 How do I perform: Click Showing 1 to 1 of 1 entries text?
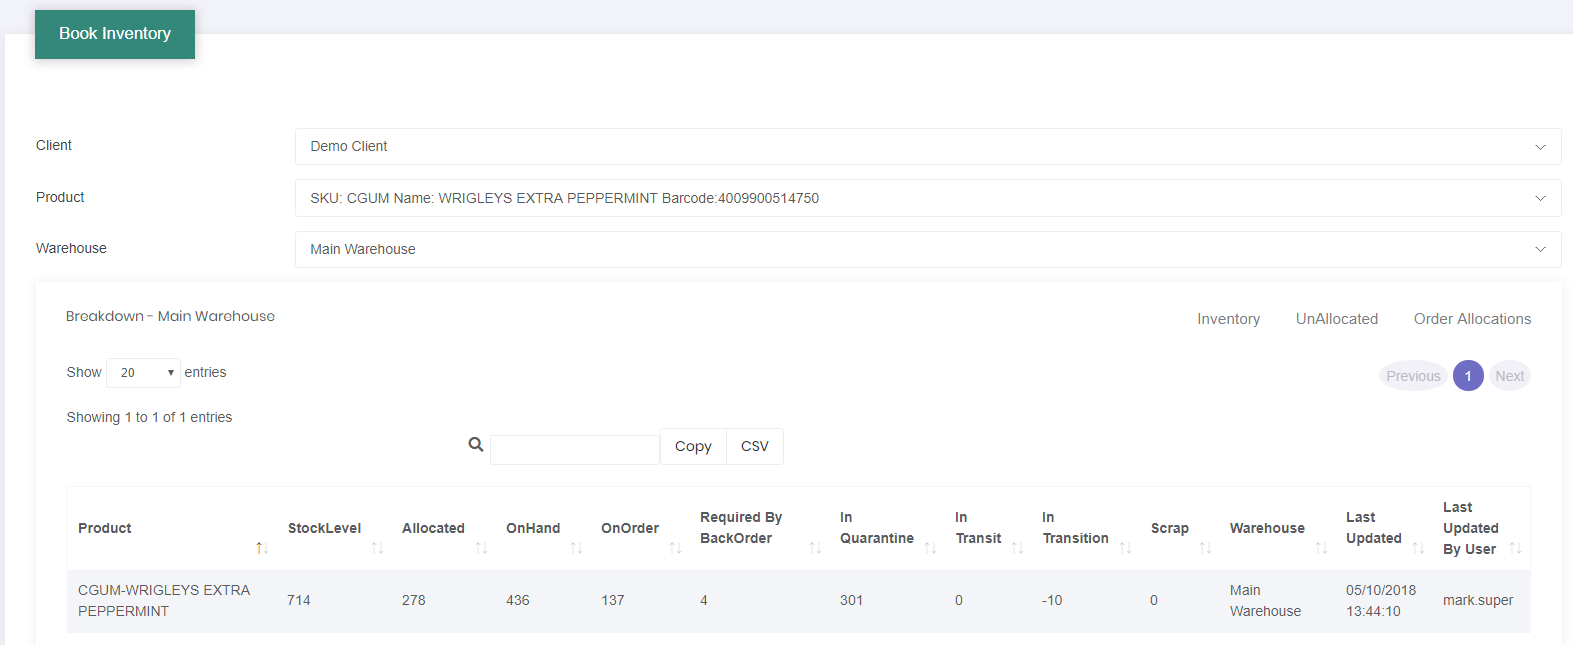point(149,417)
